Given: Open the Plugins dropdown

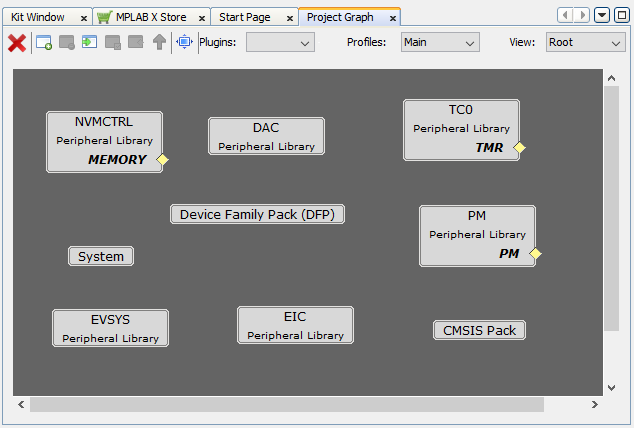Looking at the screenshot, I should click(x=280, y=43).
